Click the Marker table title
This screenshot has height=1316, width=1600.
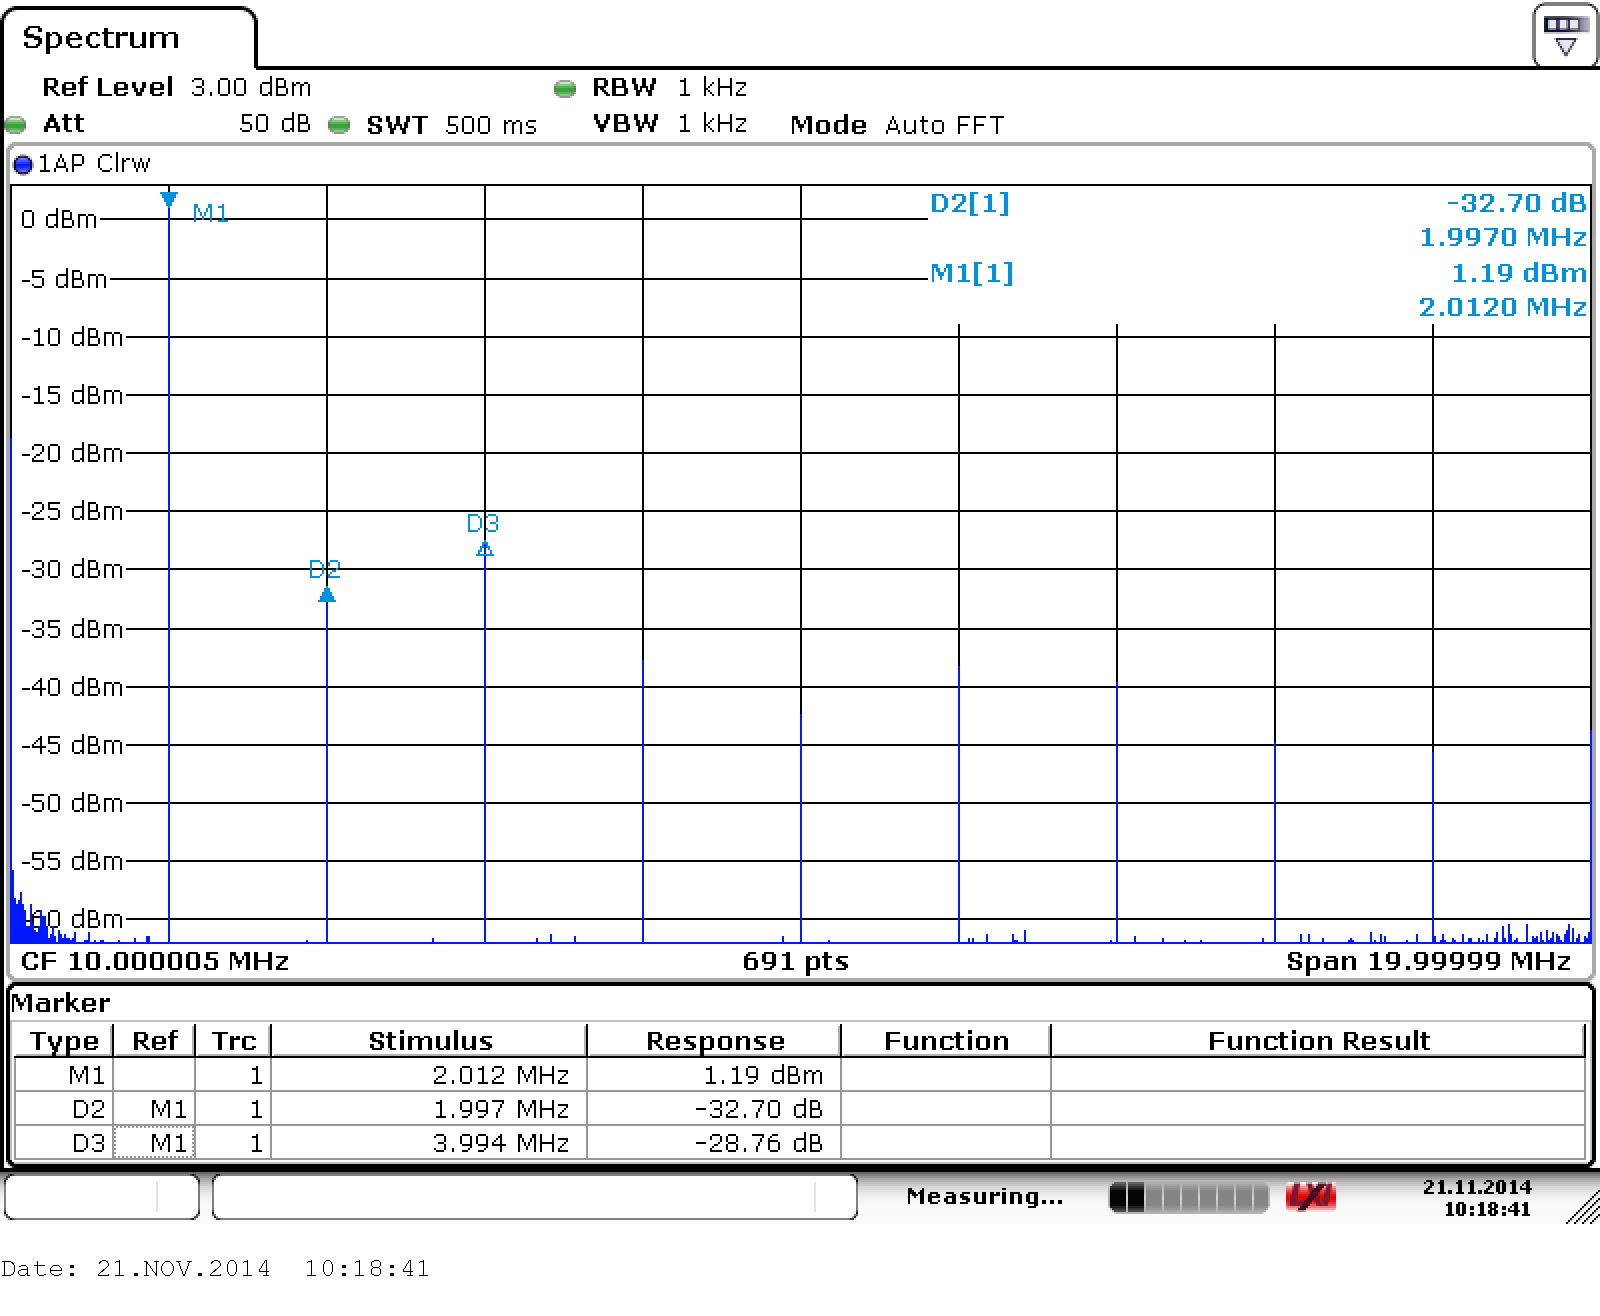point(61,1003)
